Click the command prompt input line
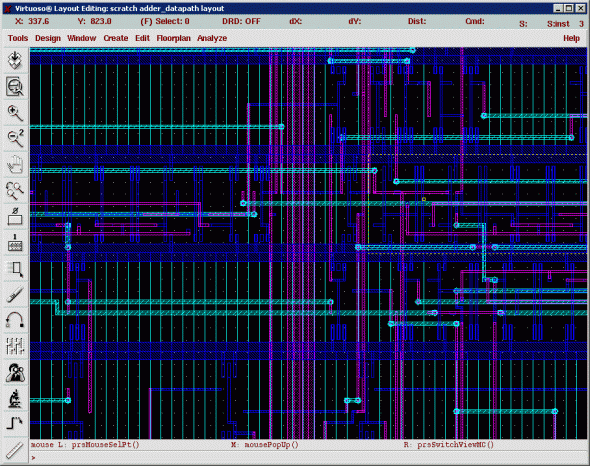Viewport: 590px width, 466px height. [x=309, y=457]
